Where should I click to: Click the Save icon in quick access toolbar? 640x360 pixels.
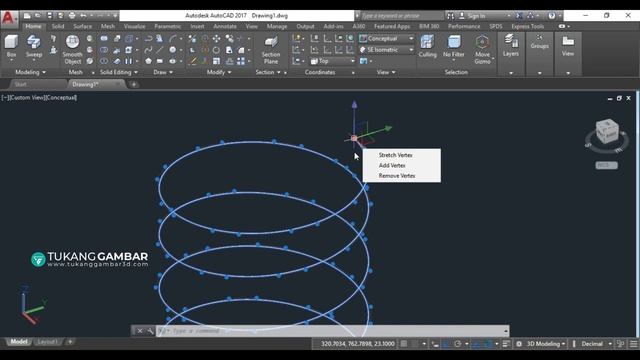point(49,16)
